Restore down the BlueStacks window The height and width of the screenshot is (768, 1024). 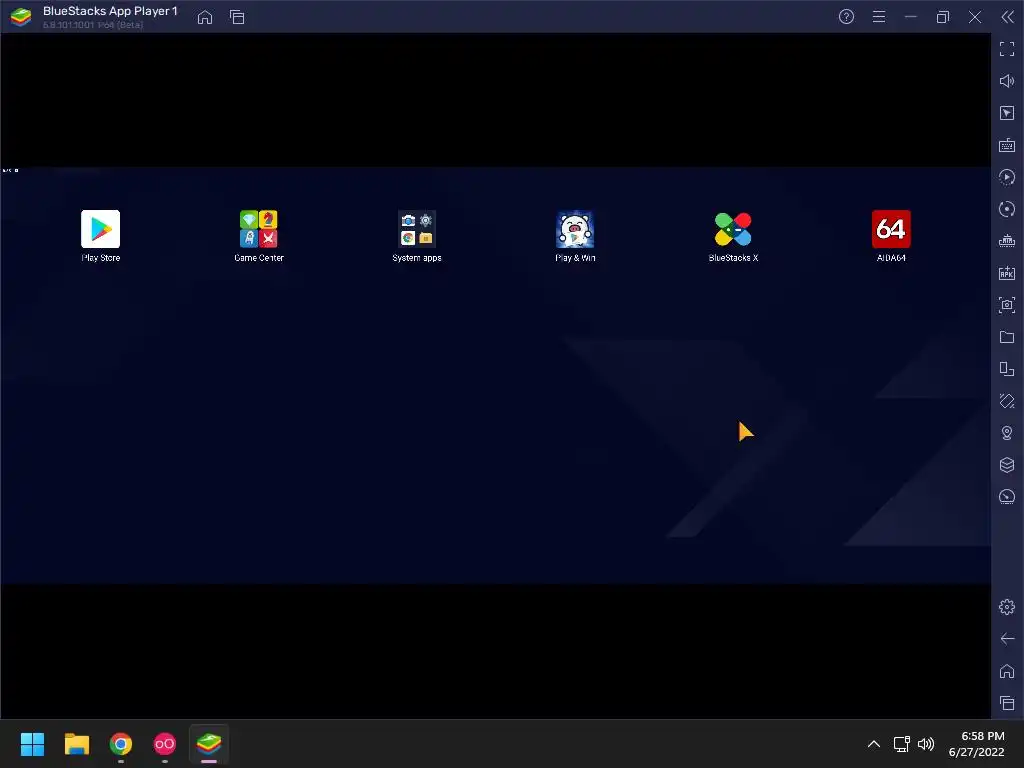tap(943, 17)
